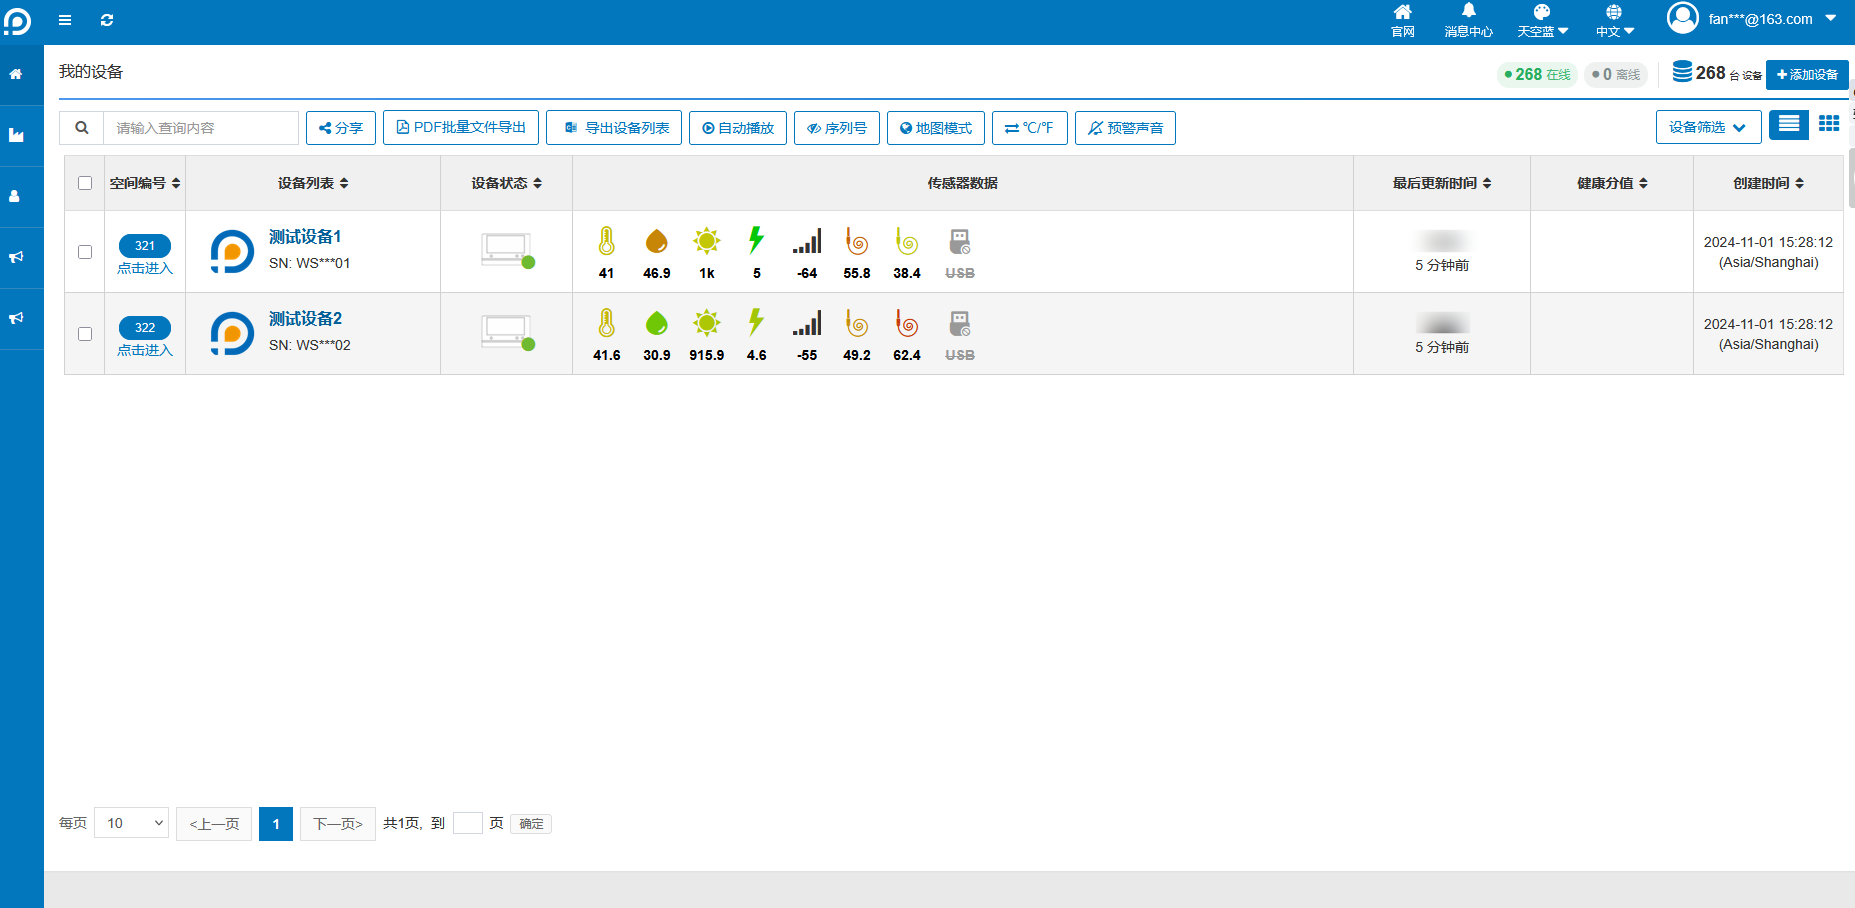Switch to grid view layout
This screenshot has height=908, width=1855.
[1829, 124]
